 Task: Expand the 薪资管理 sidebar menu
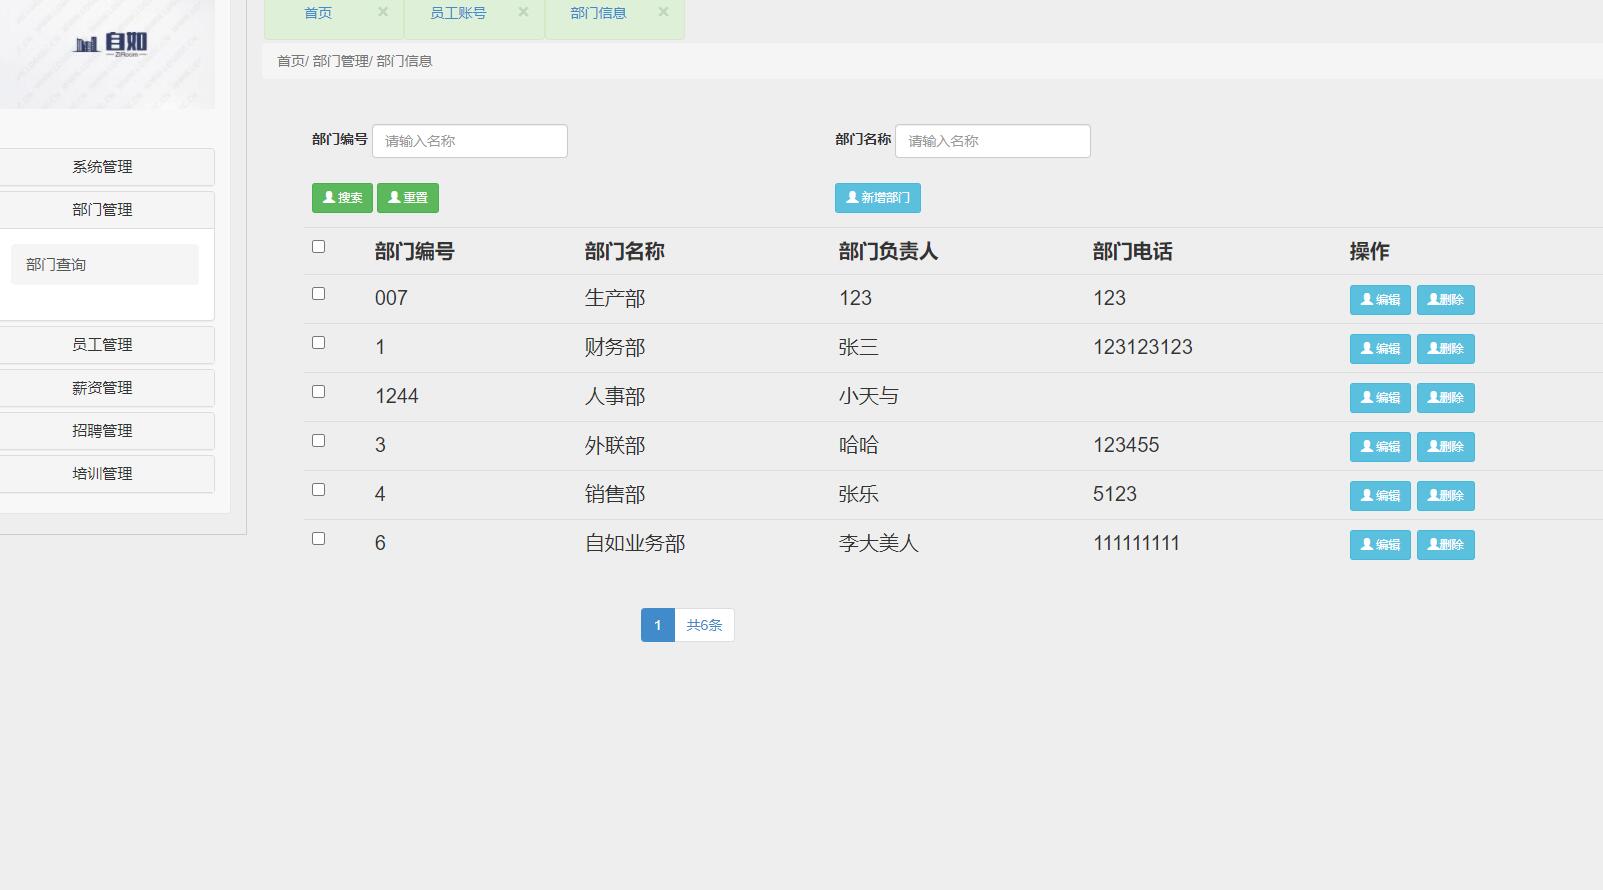click(x=102, y=388)
